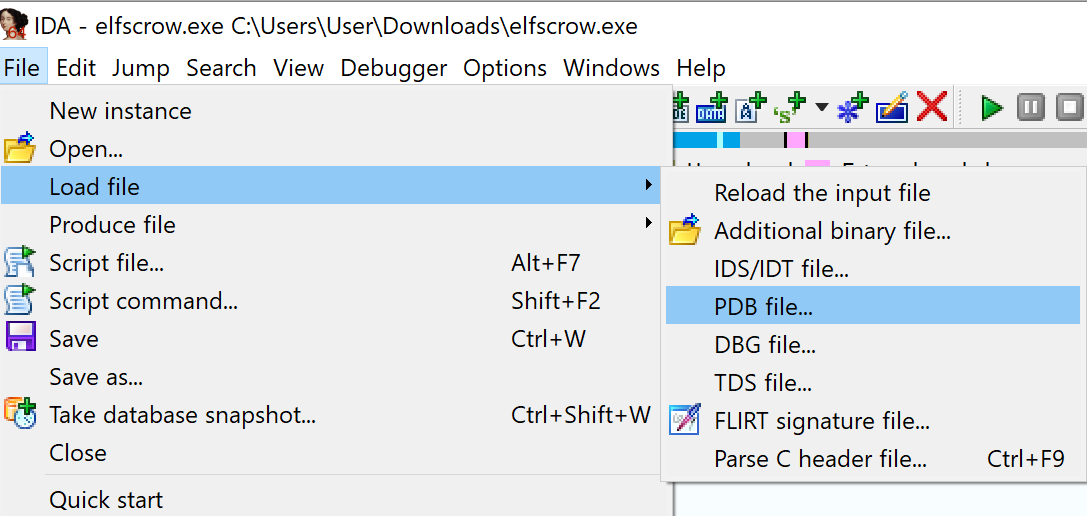The image size is (1087, 516).
Task: Select TDS file... submenu entry
Action: [873, 382]
